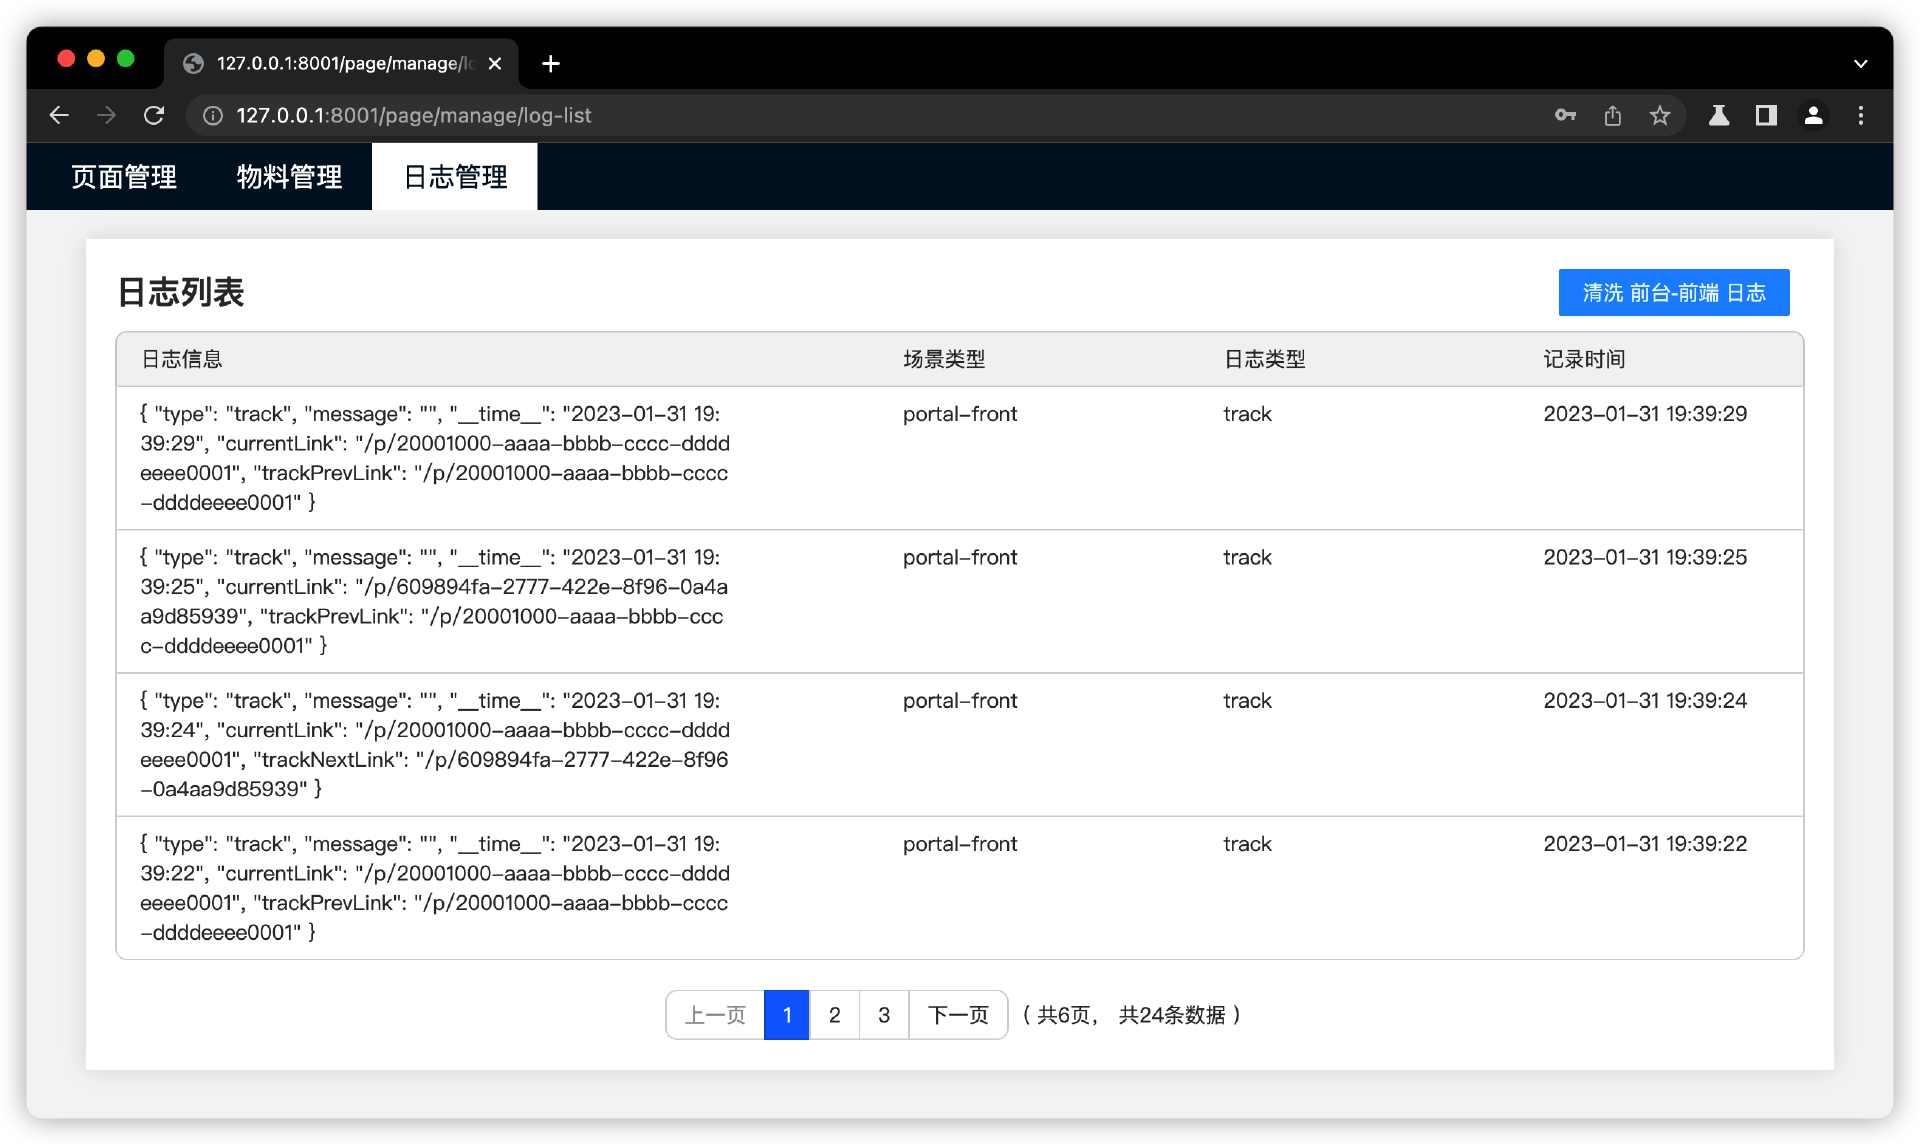
Task: Open the browser profile icon
Action: click(x=1813, y=116)
